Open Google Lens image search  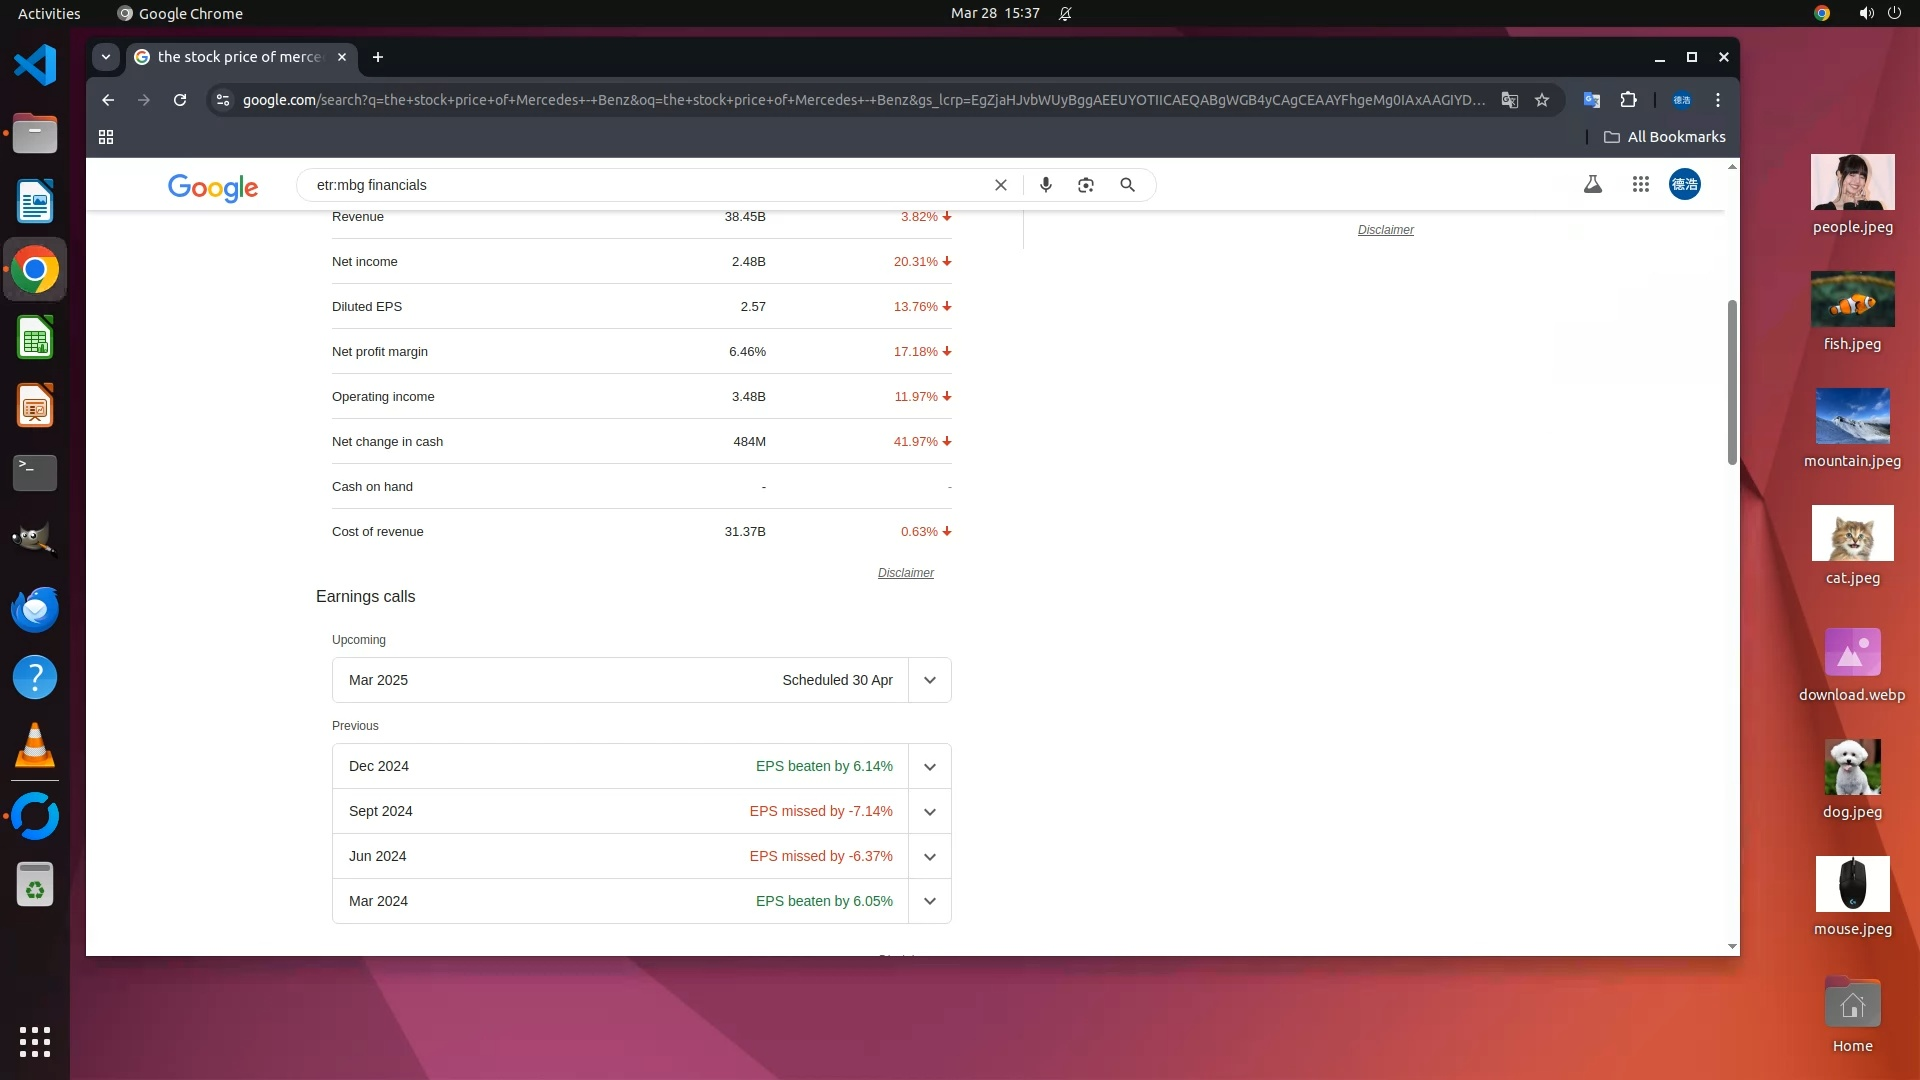pos(1086,185)
